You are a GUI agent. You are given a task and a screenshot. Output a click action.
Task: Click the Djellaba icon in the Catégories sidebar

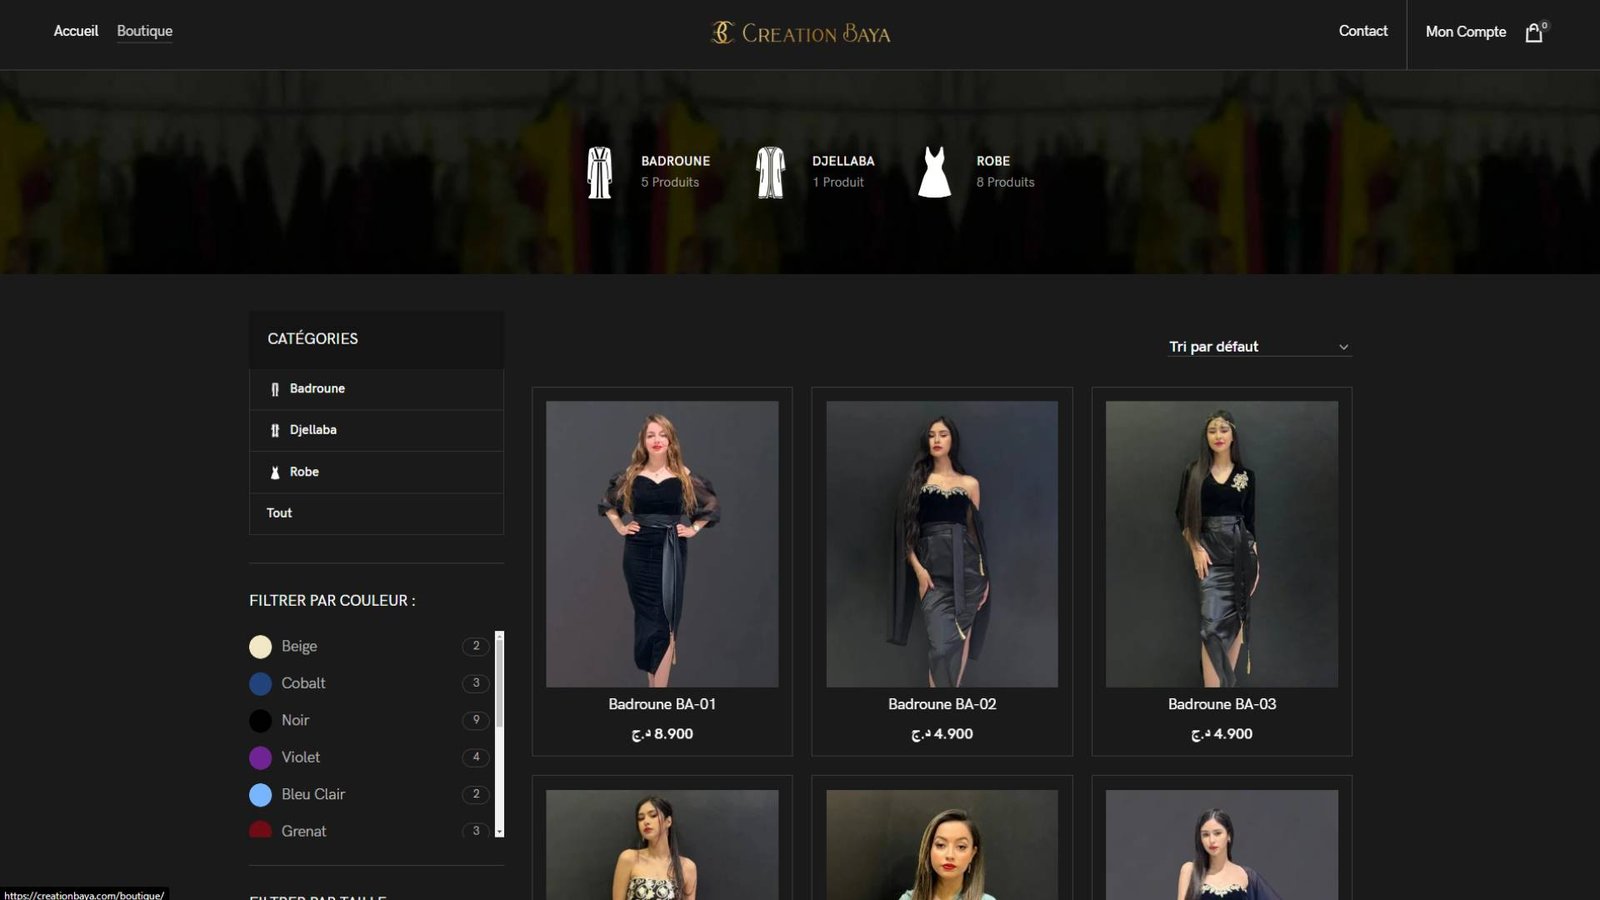tap(274, 430)
